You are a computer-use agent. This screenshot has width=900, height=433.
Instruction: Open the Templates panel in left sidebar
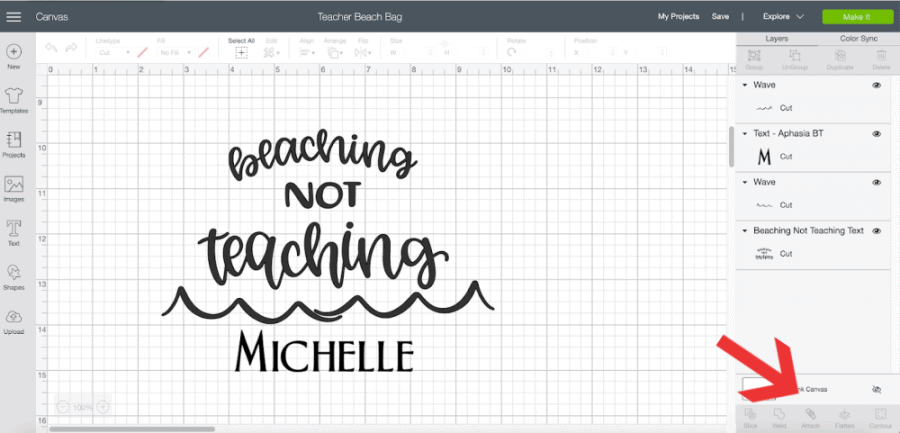pyautogui.click(x=14, y=99)
